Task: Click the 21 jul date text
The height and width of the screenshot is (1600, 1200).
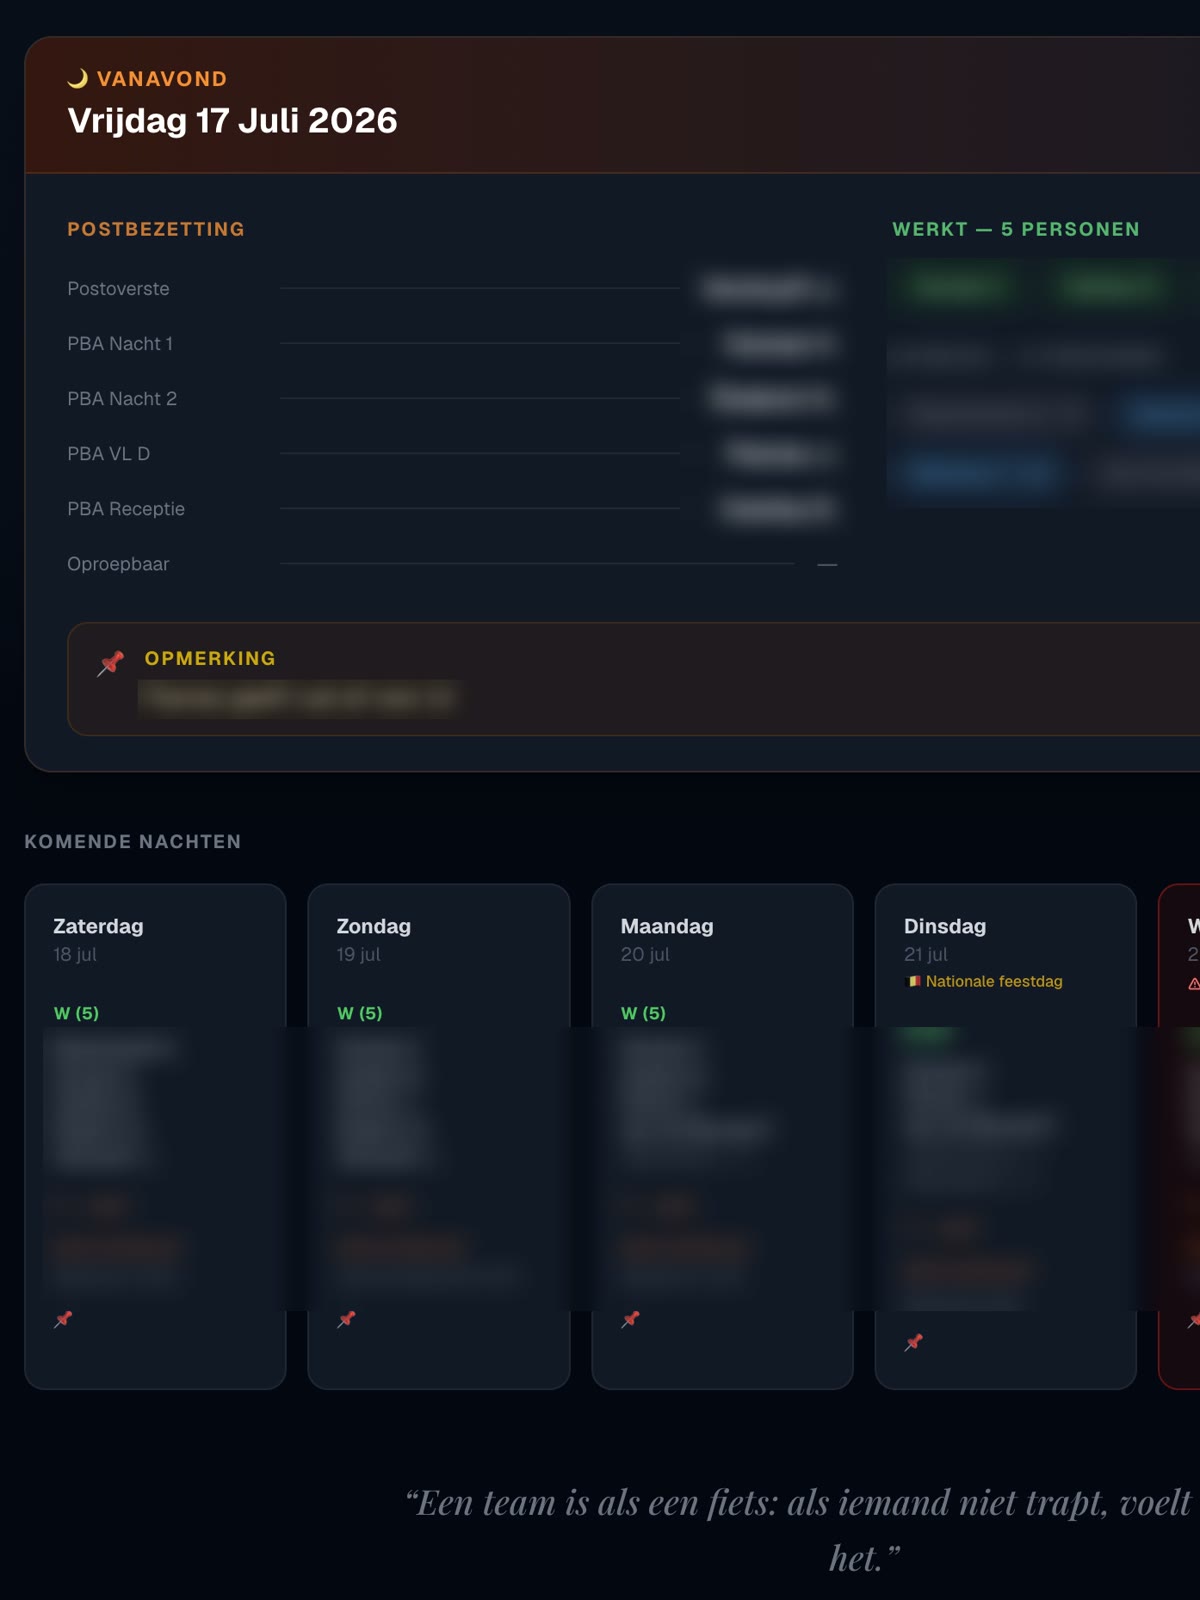Action: 926,954
